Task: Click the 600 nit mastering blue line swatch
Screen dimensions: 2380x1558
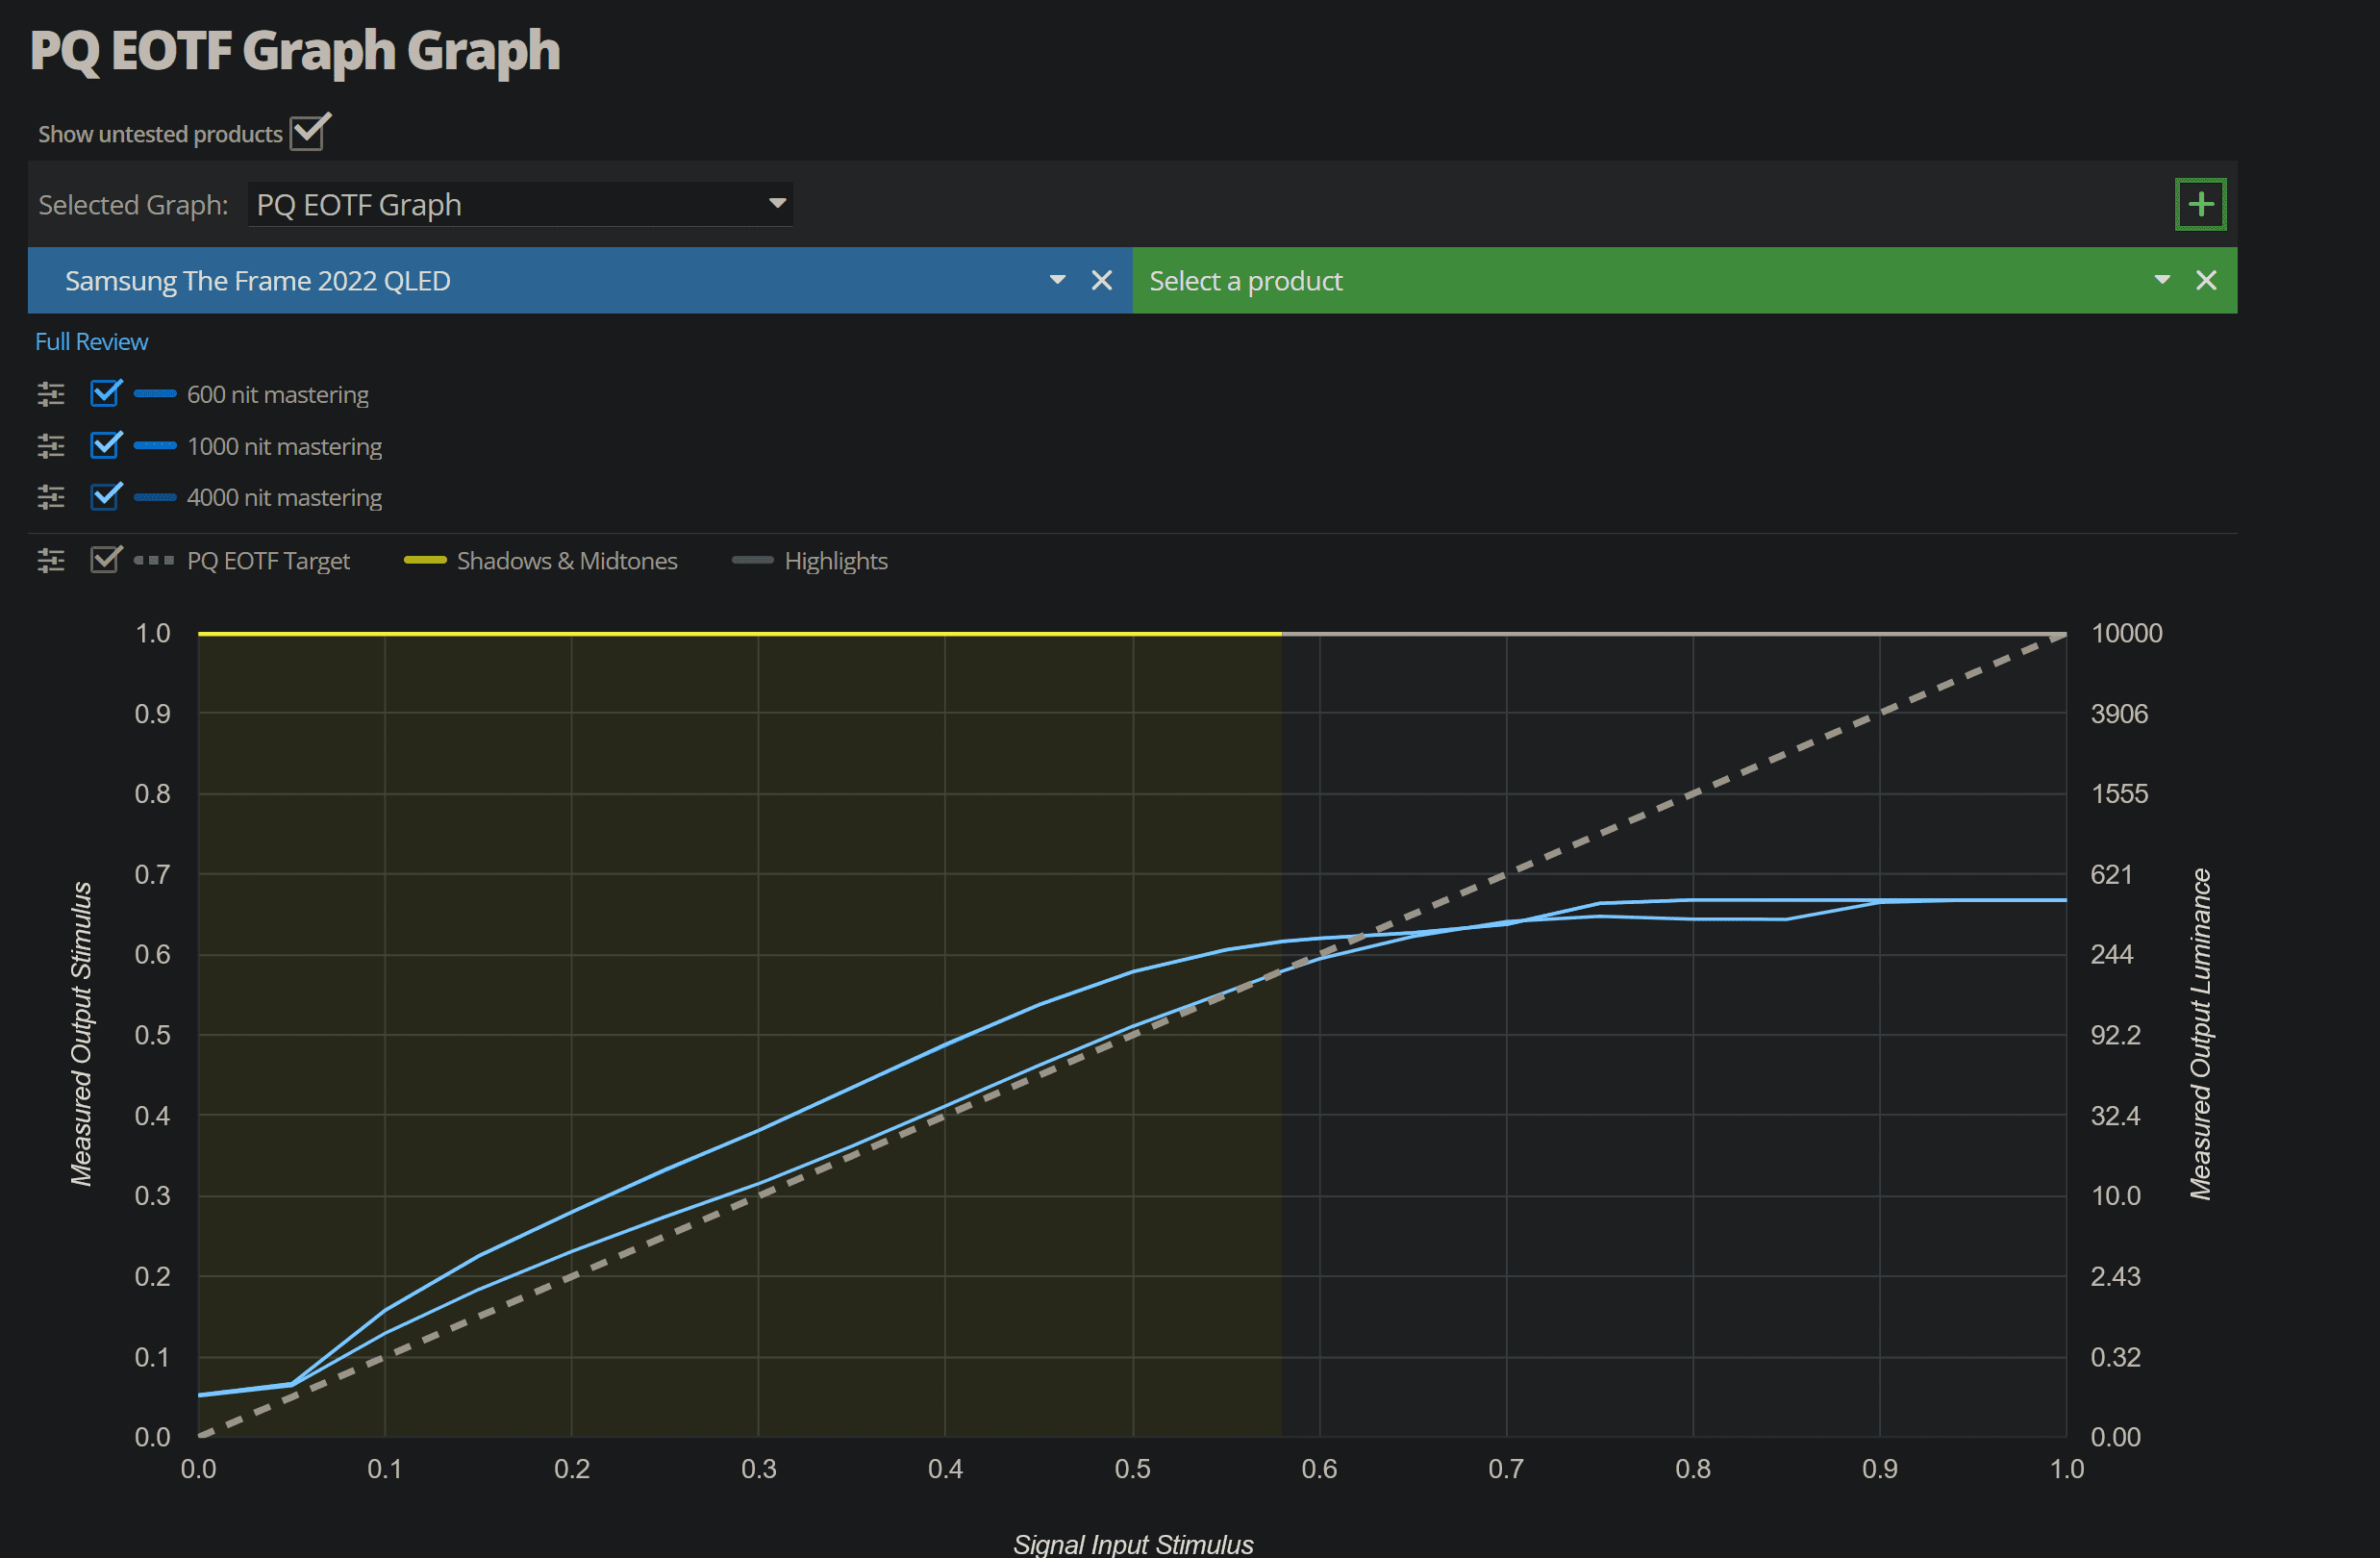Action: pos(155,394)
